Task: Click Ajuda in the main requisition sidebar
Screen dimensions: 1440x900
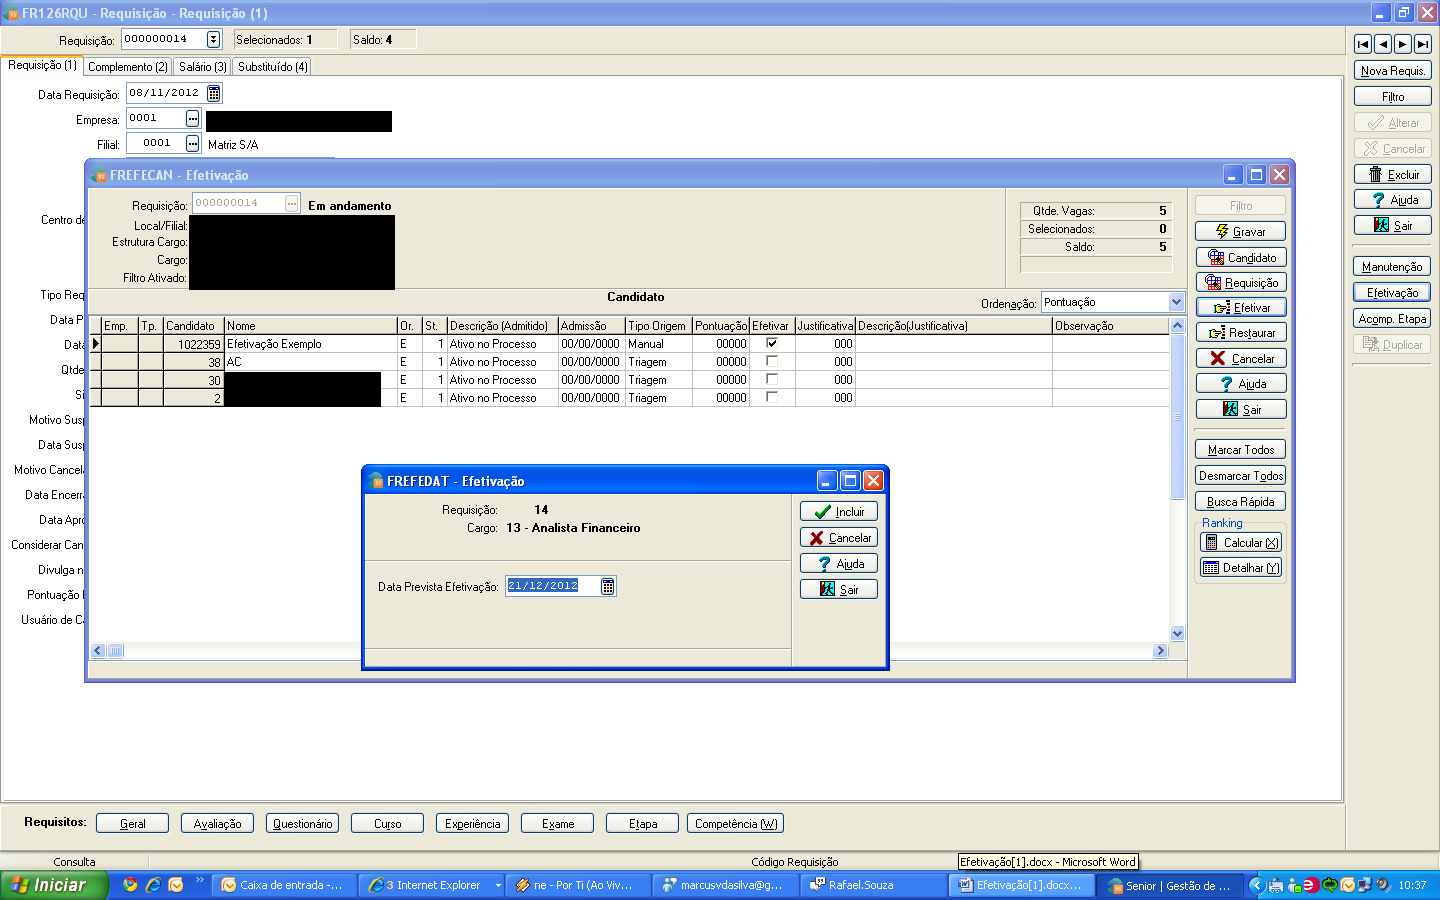Action: (1393, 199)
